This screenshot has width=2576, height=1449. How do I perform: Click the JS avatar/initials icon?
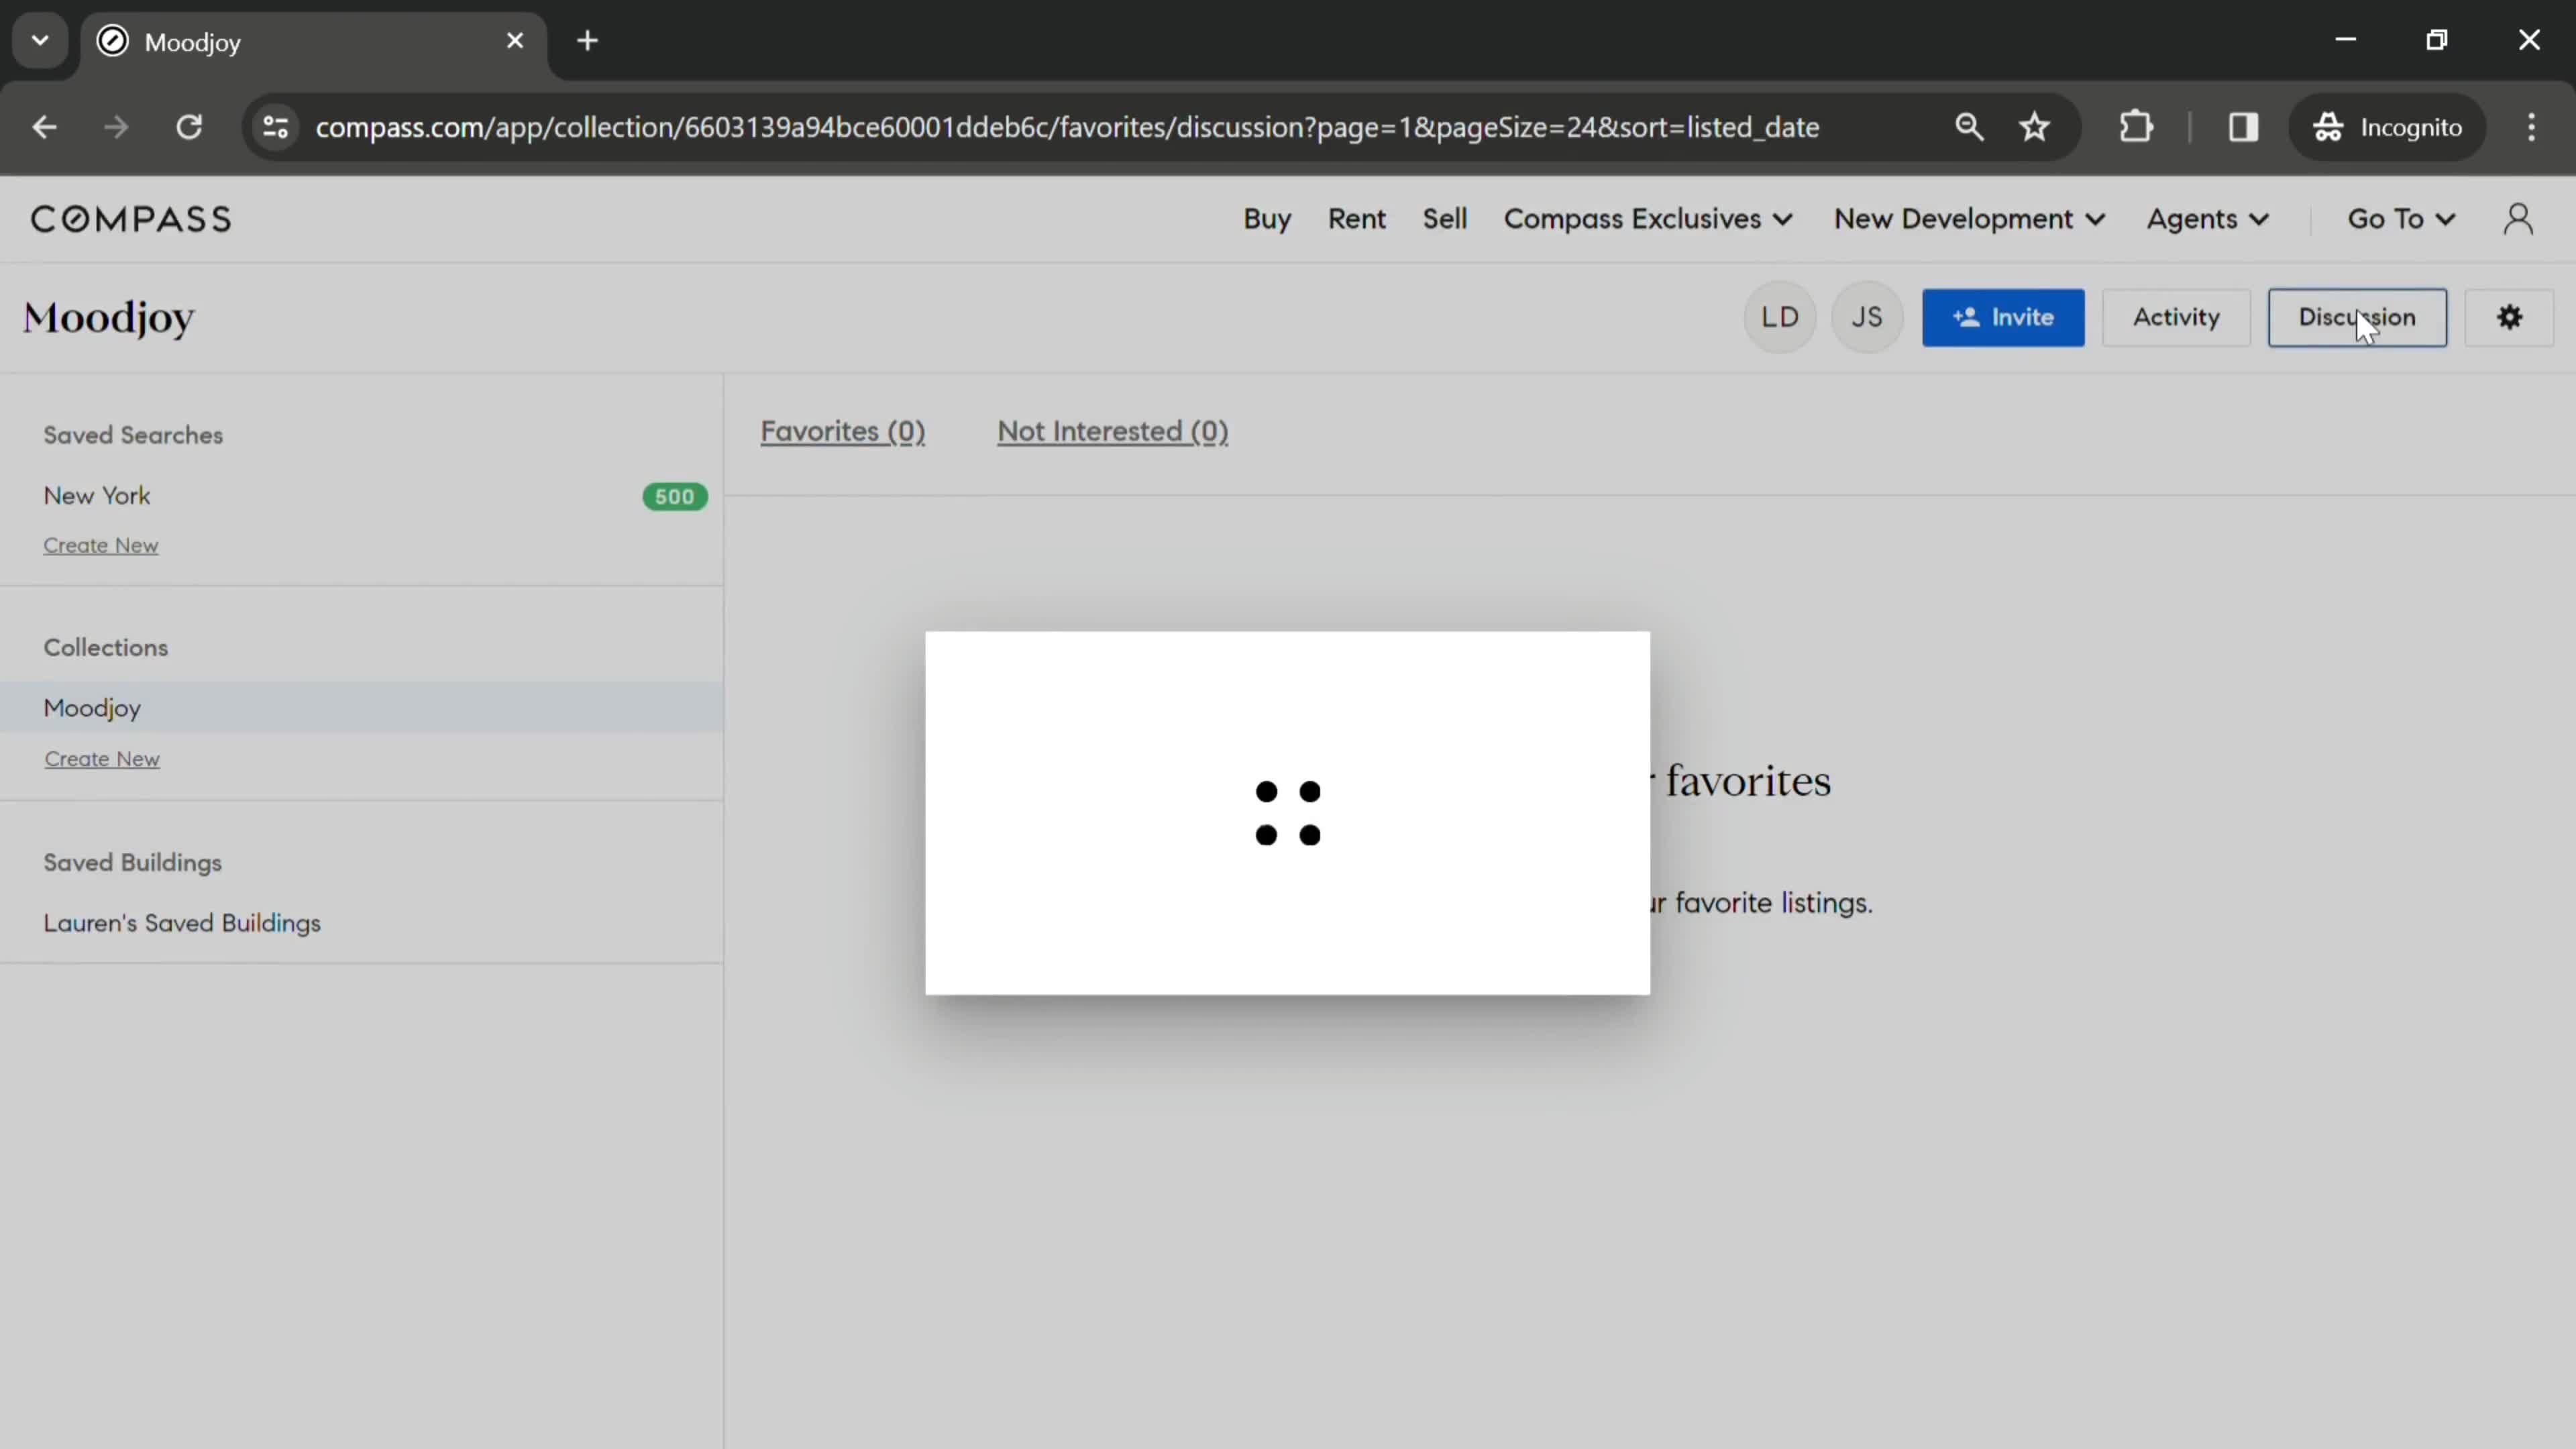(x=1866, y=317)
